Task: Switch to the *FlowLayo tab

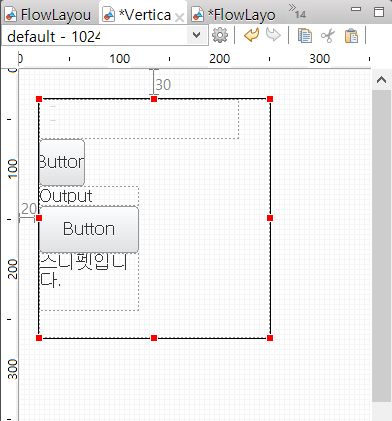Action: 234,14
